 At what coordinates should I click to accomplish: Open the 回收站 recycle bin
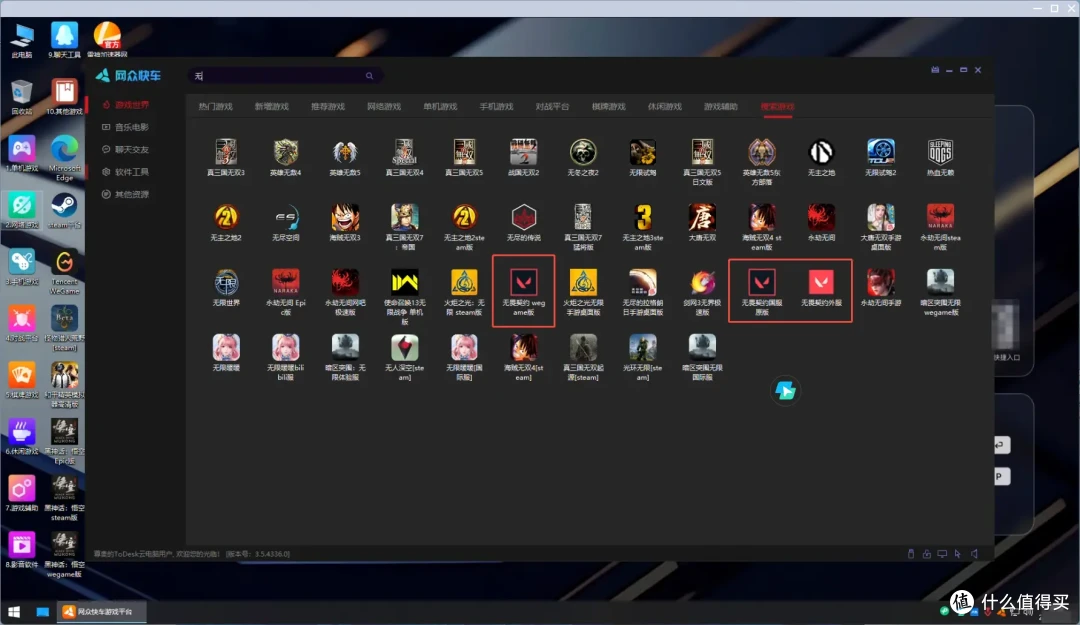pyautogui.click(x=21, y=97)
